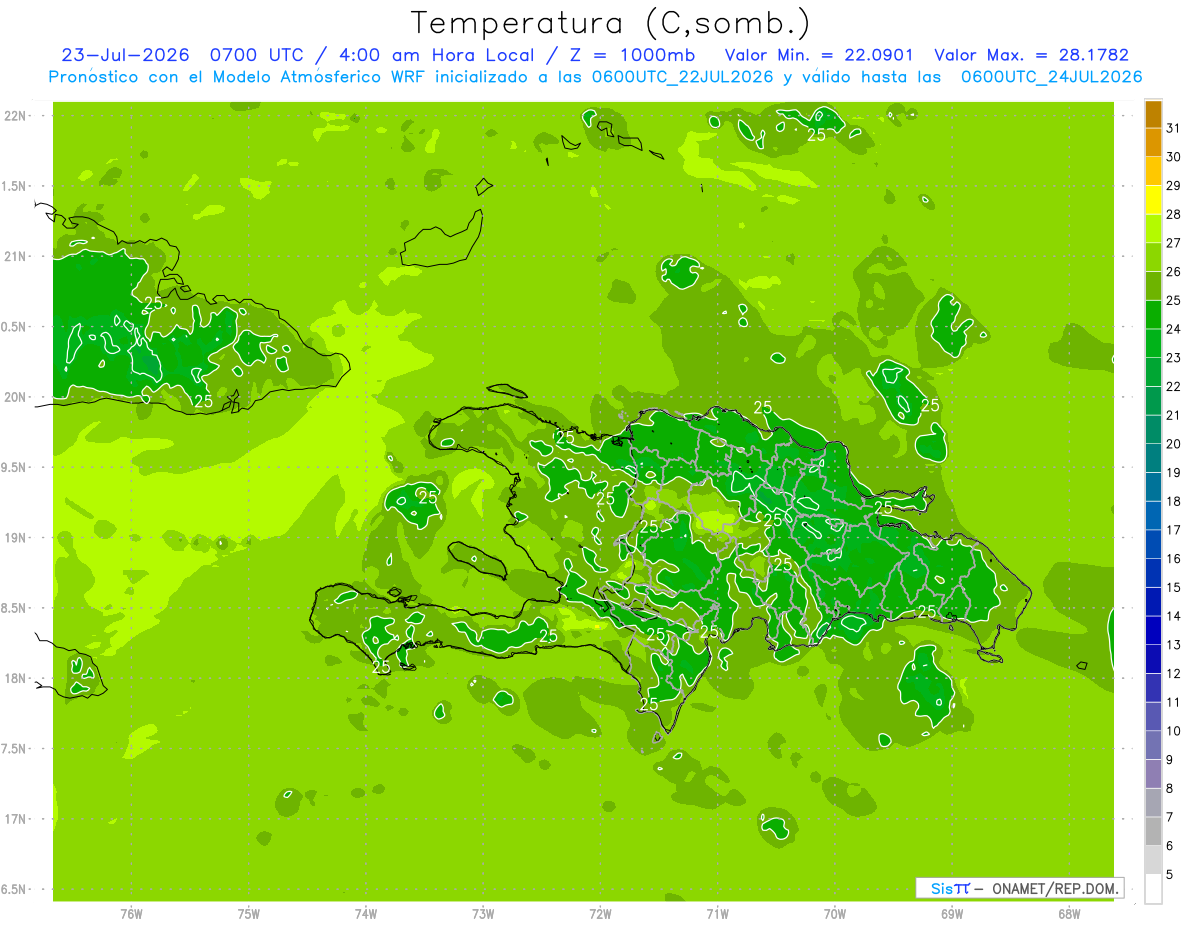This screenshot has height=927, width=1200.
Task: Click the '0600UTC_22JUL2026' initialization time
Action: pos(682,77)
